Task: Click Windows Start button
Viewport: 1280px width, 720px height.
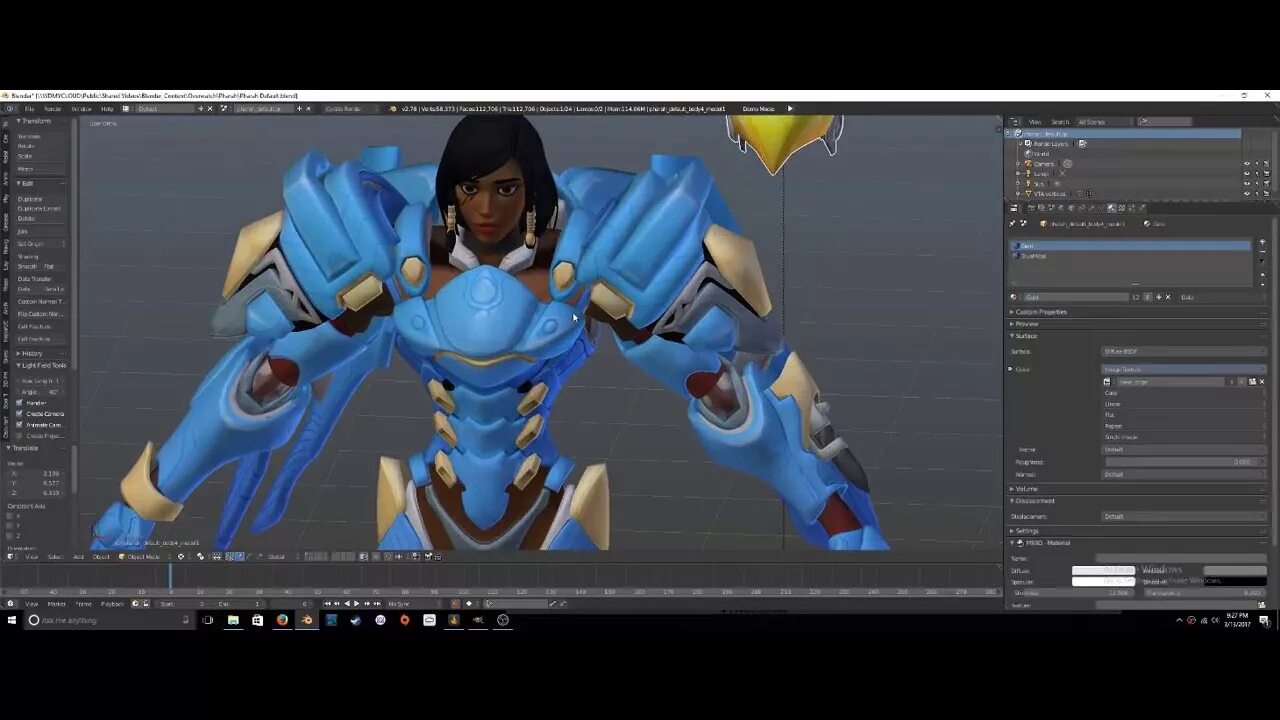Action: tap(12, 620)
